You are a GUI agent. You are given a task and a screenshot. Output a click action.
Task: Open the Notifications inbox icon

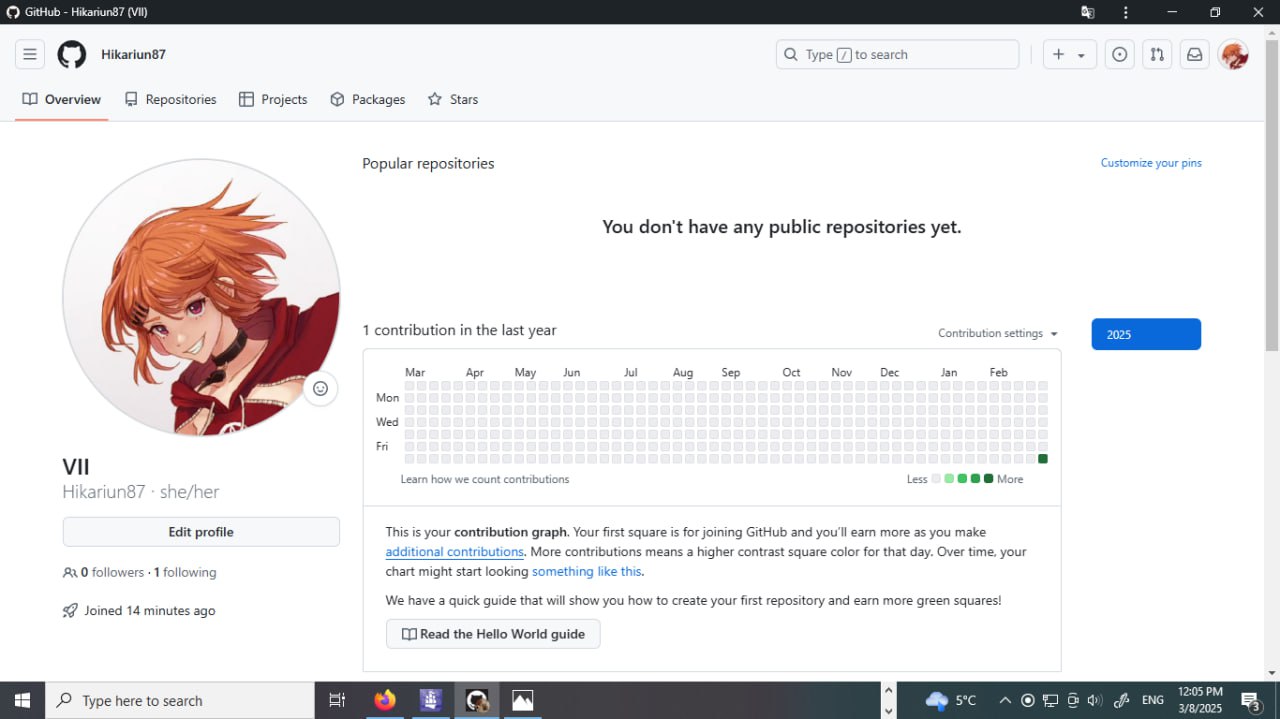pyautogui.click(x=1194, y=55)
